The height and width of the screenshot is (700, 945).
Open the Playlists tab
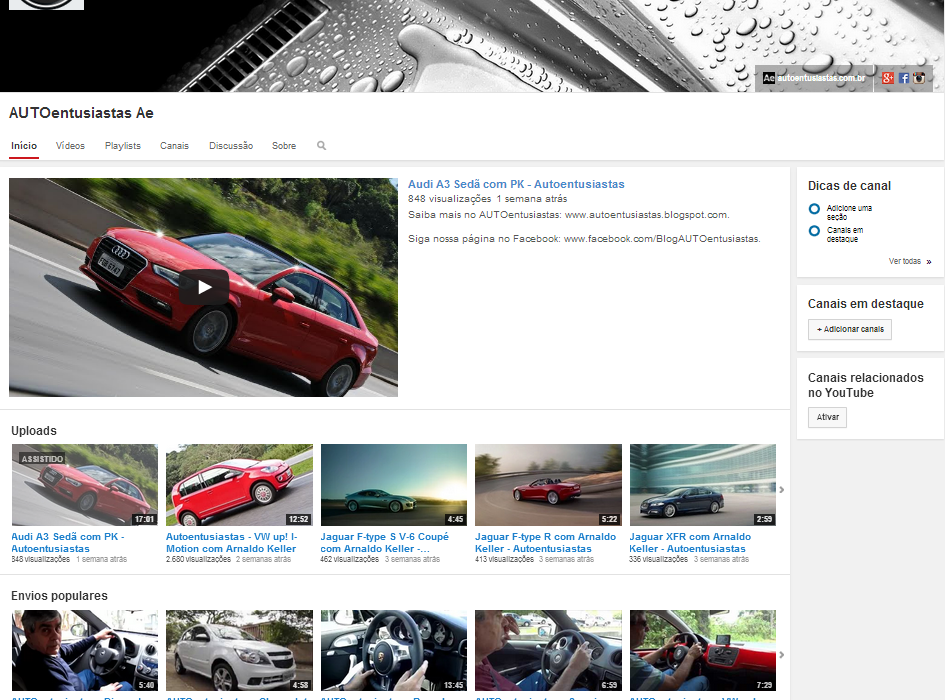(122, 146)
